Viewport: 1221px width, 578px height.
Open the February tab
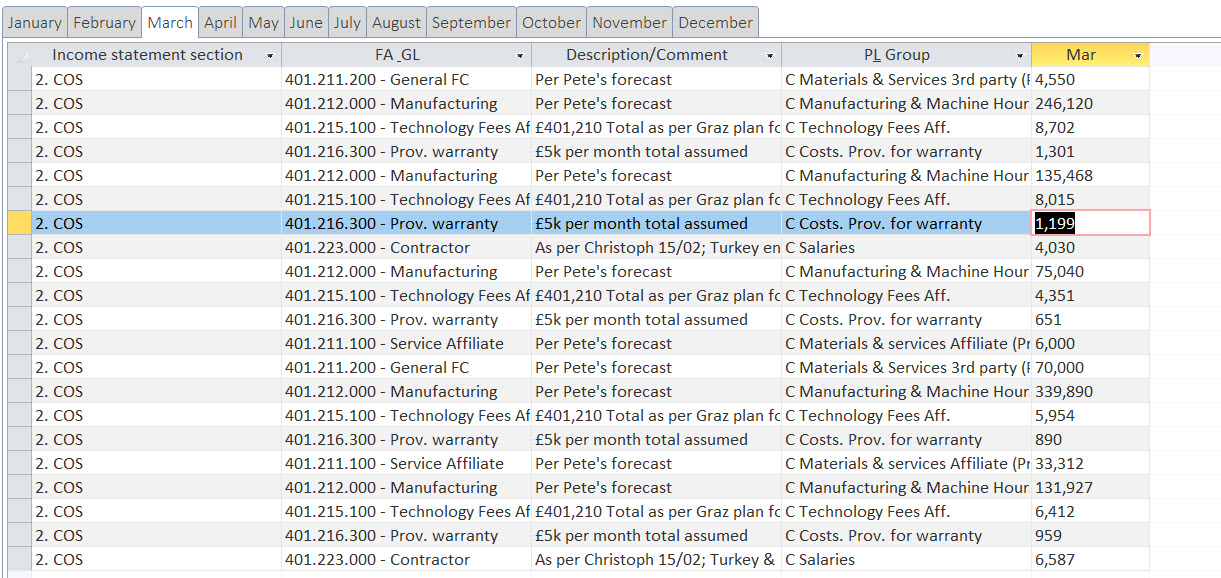click(x=104, y=22)
